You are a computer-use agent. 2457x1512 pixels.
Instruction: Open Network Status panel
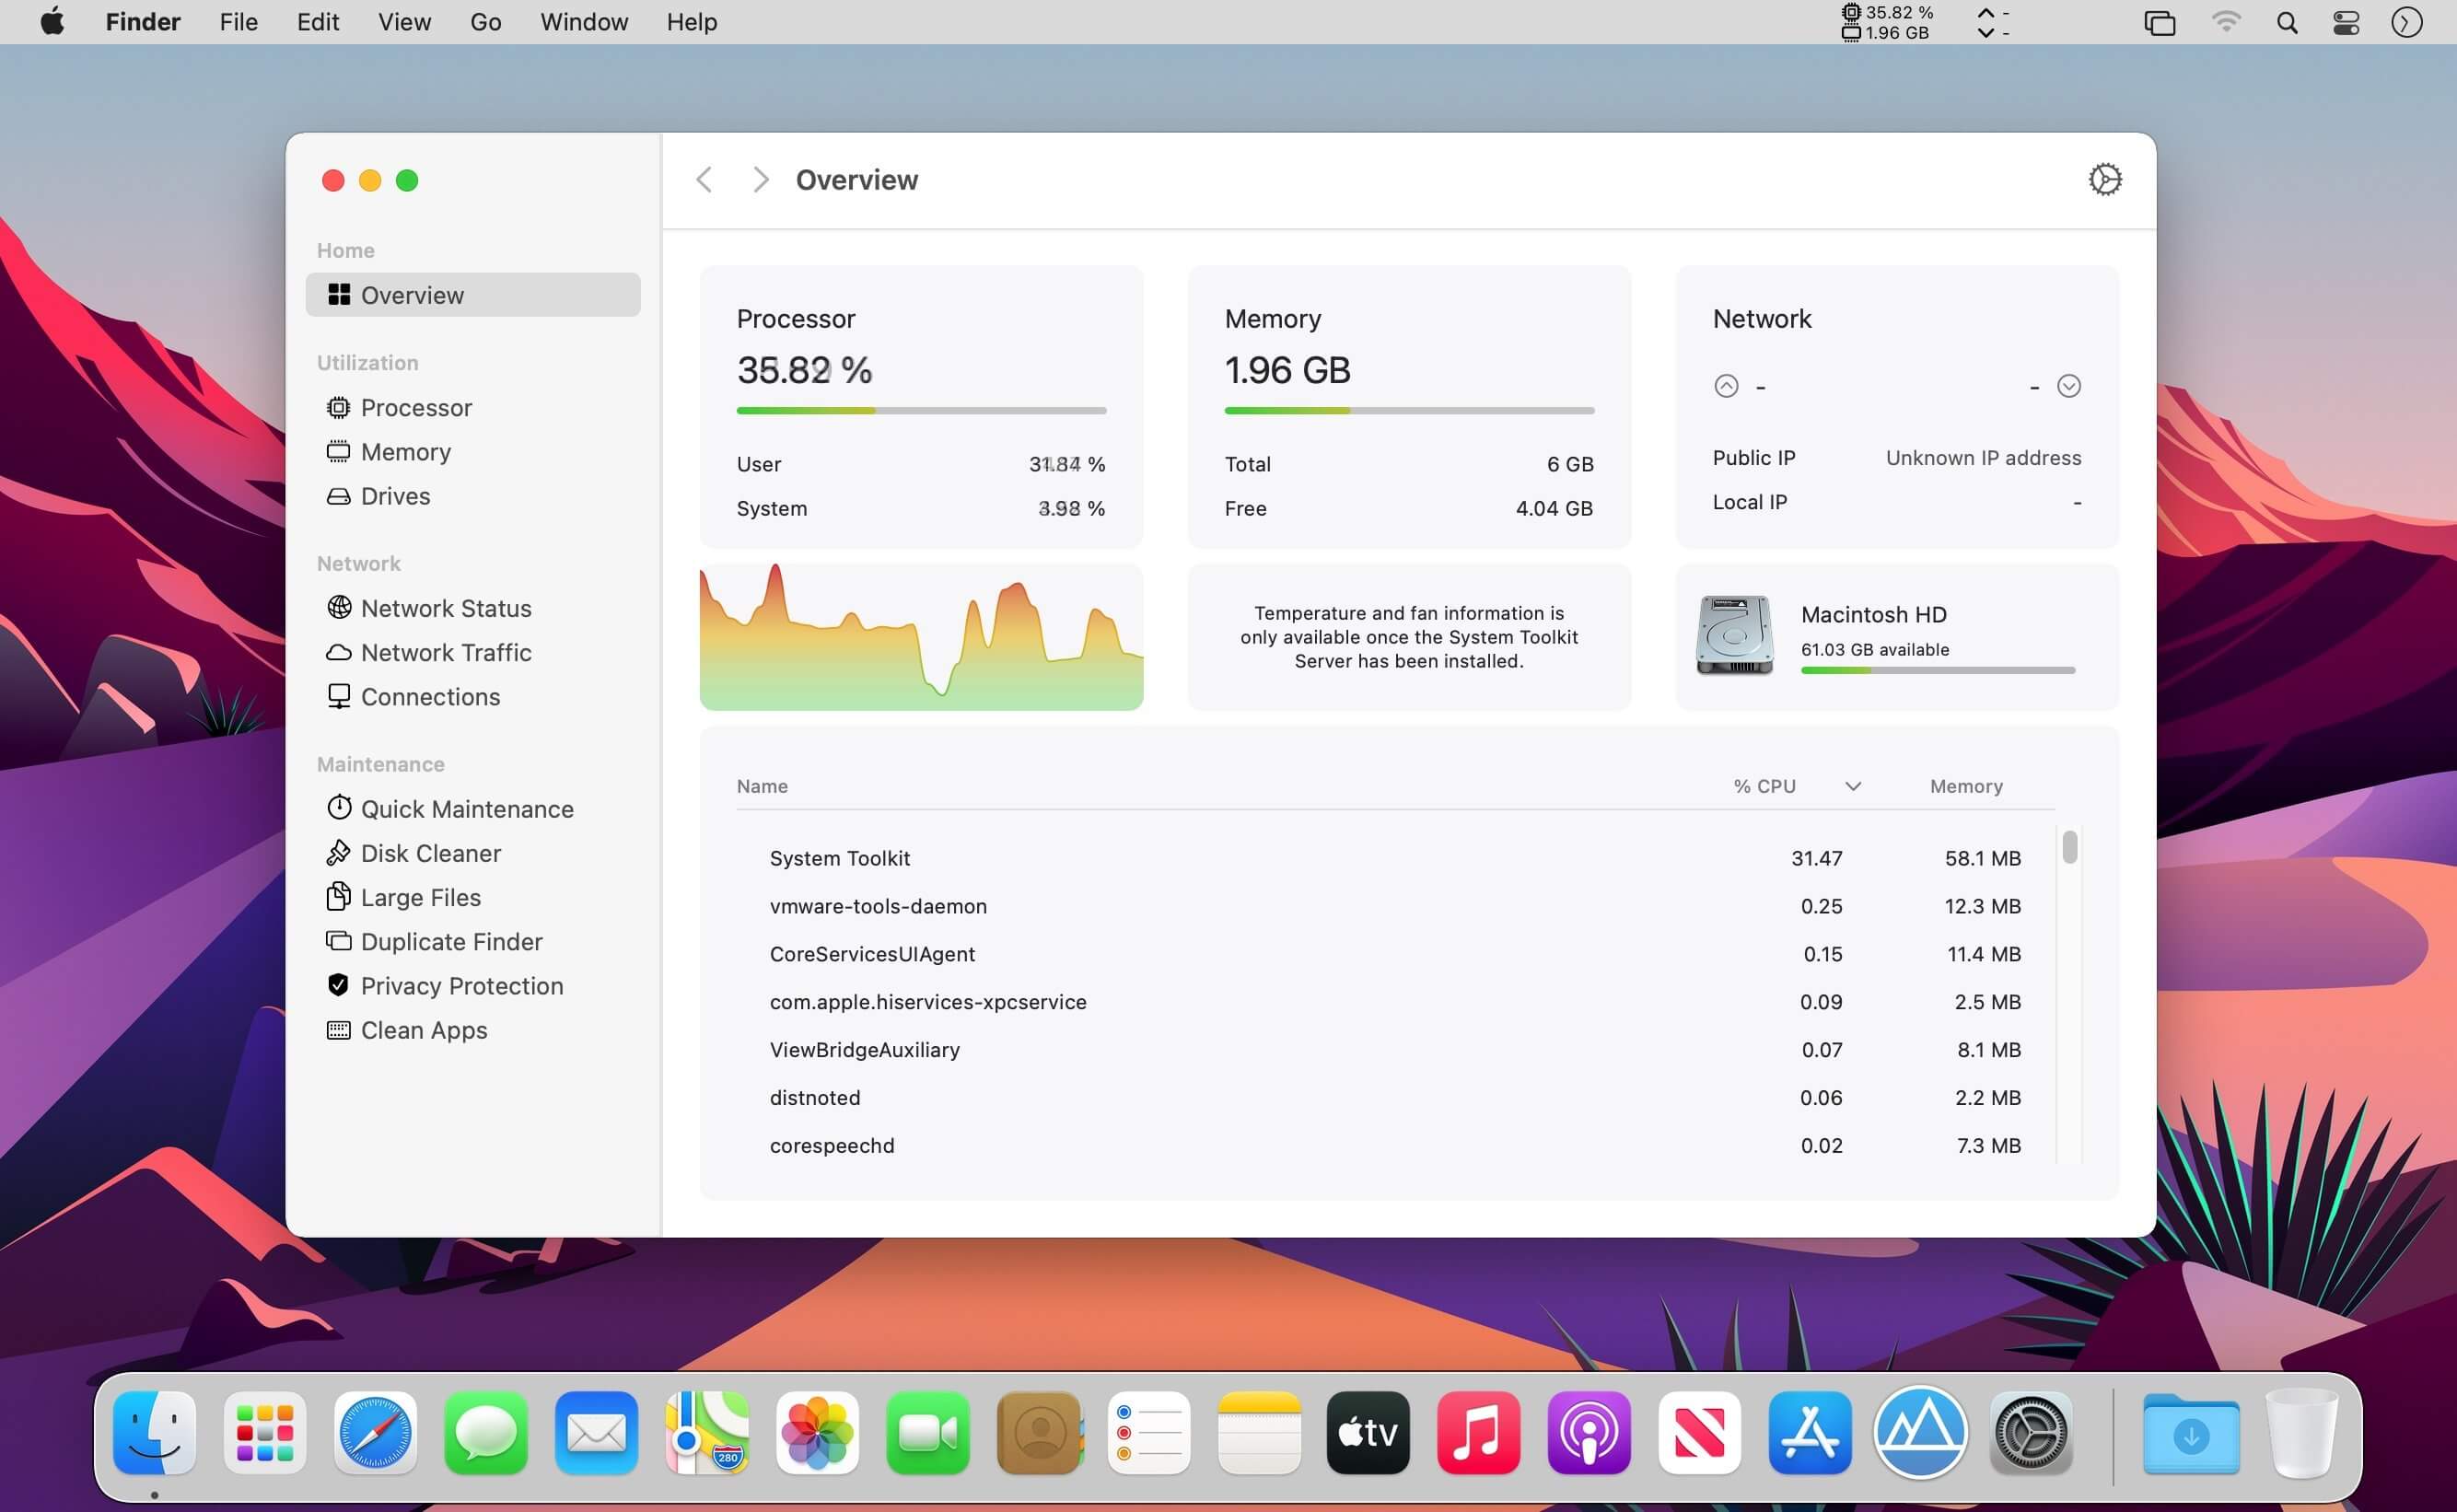[446, 605]
